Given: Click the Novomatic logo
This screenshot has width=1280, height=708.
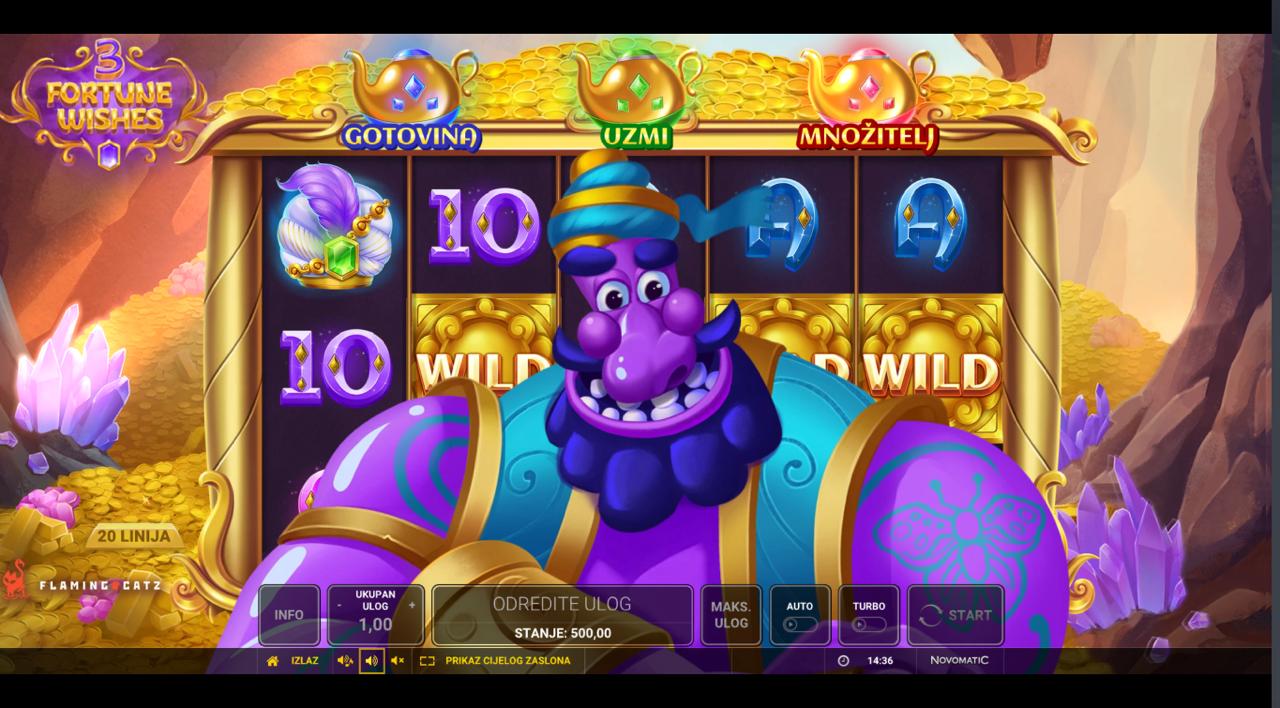Looking at the screenshot, I should (x=959, y=661).
